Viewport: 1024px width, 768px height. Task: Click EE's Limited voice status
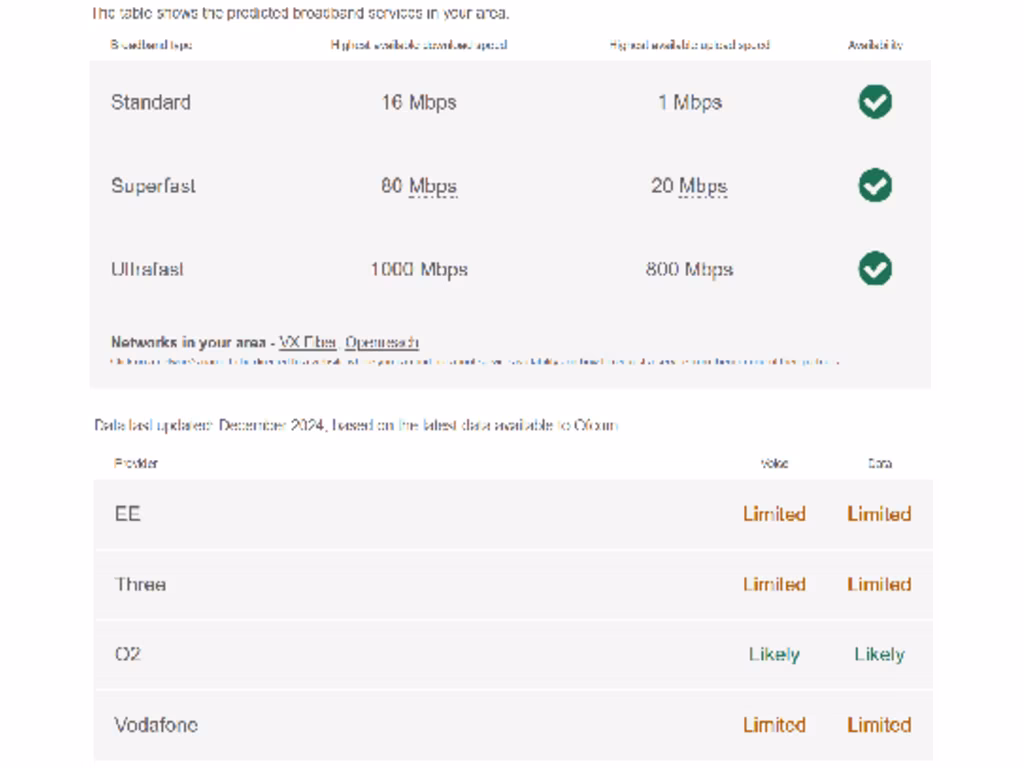pos(774,514)
